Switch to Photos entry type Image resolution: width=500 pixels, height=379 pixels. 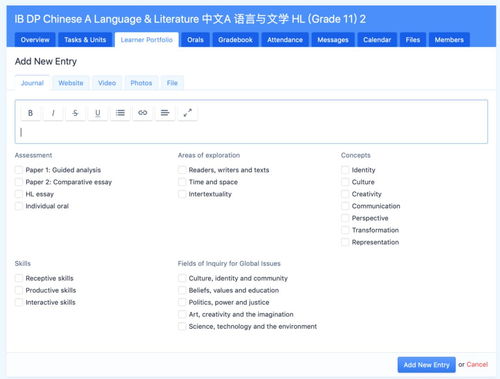(141, 83)
